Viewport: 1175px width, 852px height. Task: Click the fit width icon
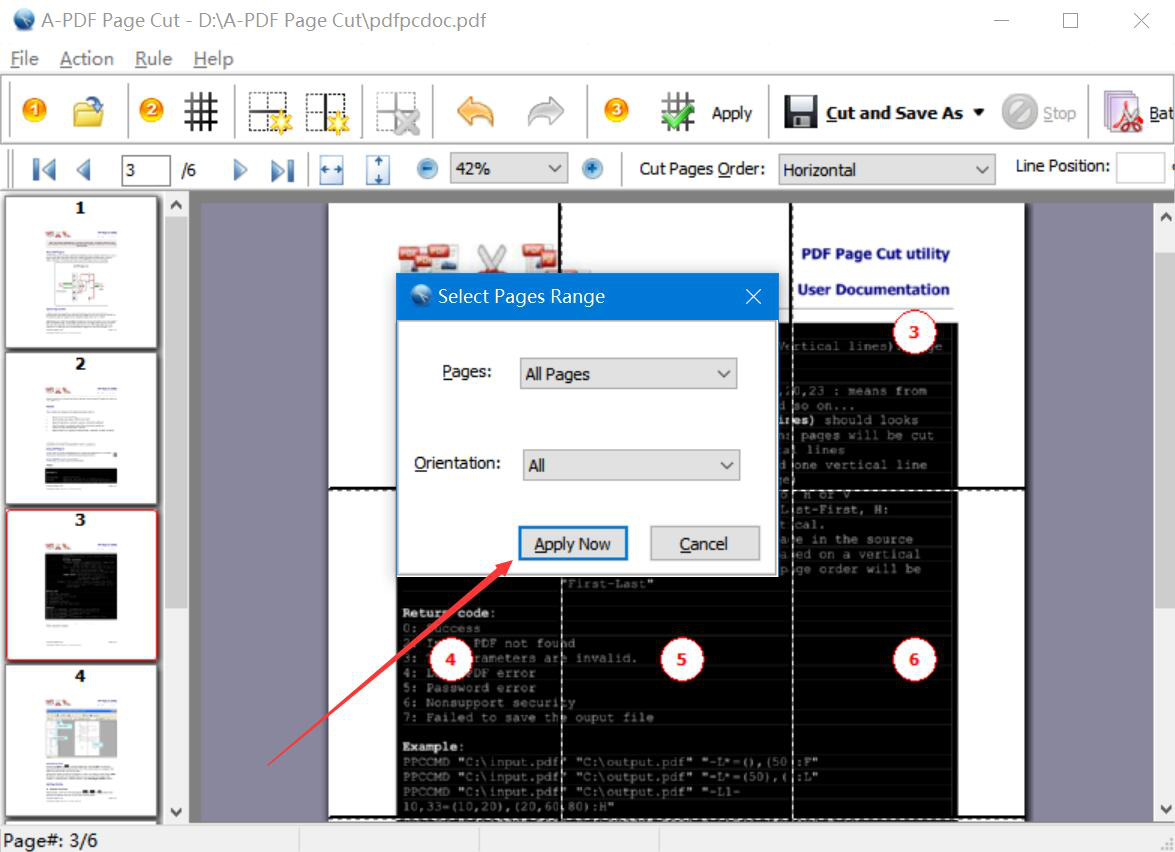tap(331, 169)
